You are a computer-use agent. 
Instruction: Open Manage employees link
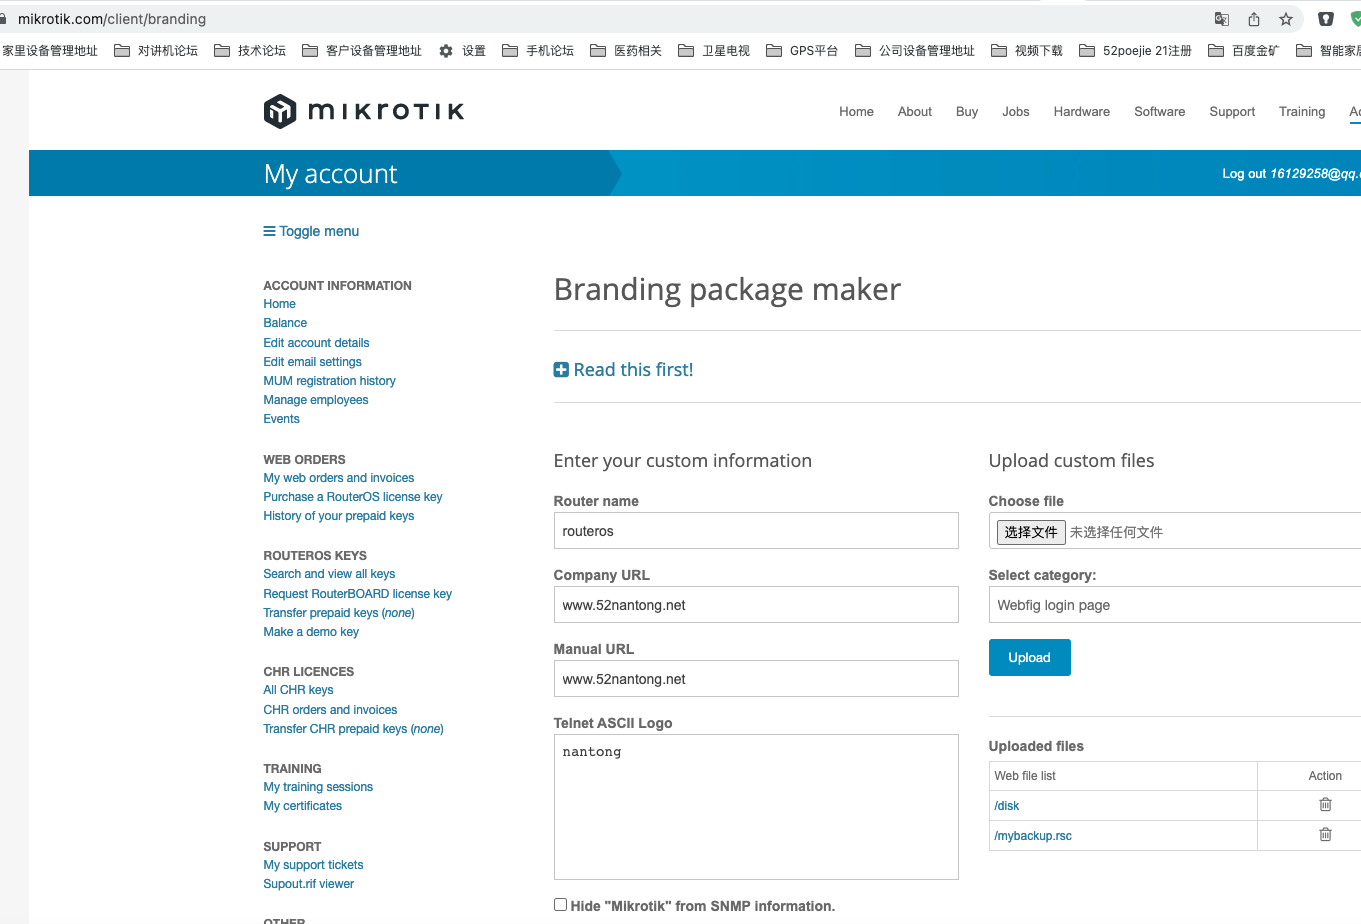[316, 400]
